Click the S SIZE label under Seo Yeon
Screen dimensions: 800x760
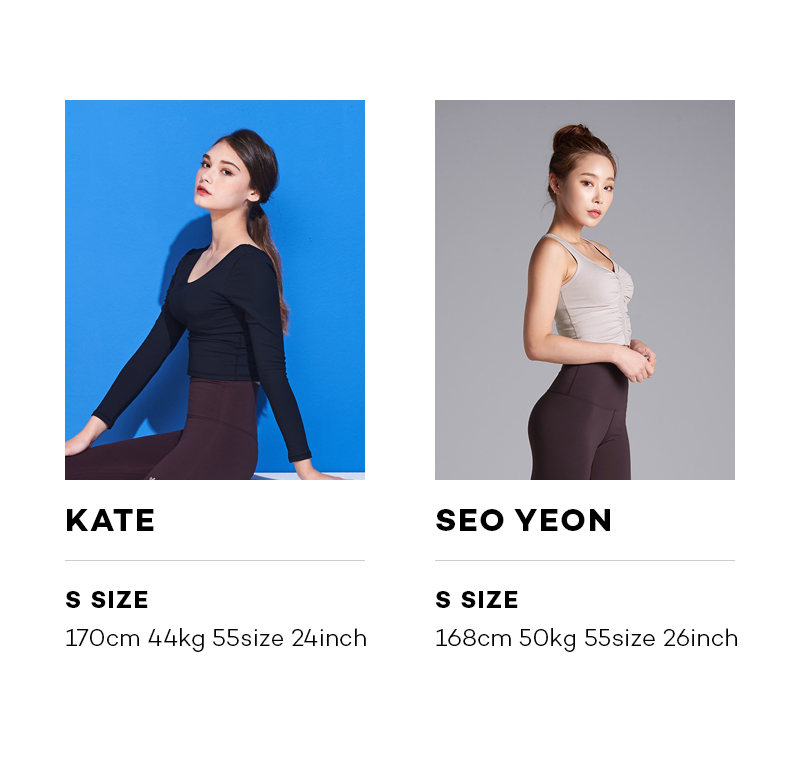pyautogui.click(x=477, y=600)
